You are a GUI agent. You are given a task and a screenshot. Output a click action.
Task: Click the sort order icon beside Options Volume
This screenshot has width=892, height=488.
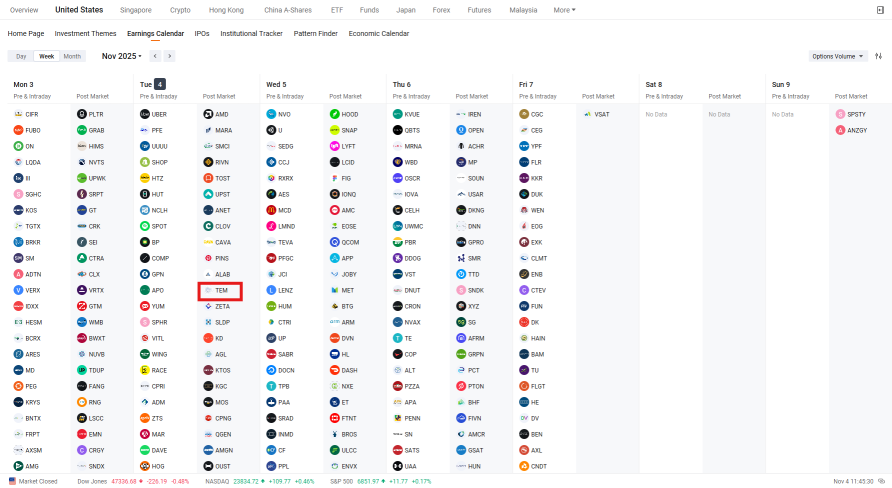click(x=878, y=56)
